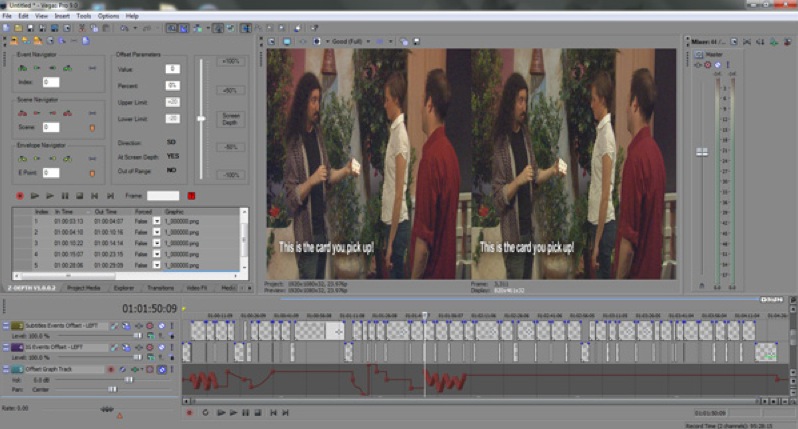This screenshot has height=429, width=798.
Task: Click the vertical offset slider handle
Action: (x=202, y=119)
